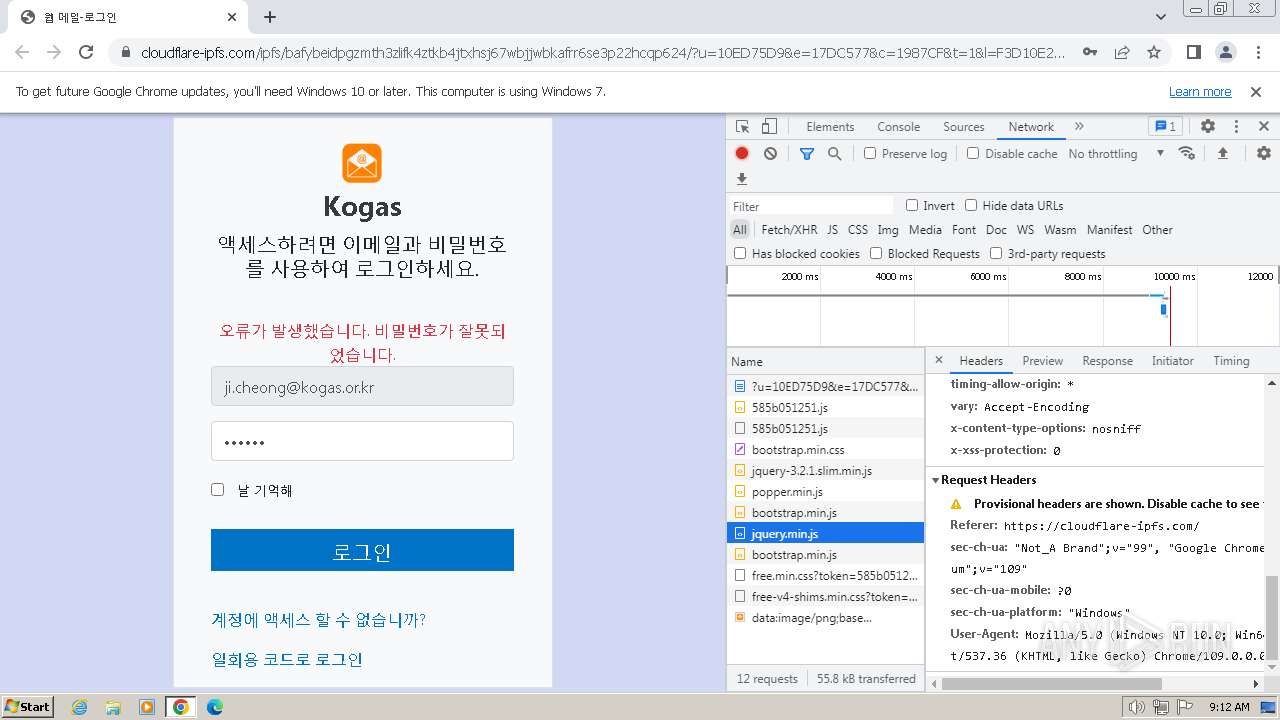Check the 3rd-party requests checkbox
Image resolution: width=1280 pixels, height=720 pixels.
click(x=996, y=253)
